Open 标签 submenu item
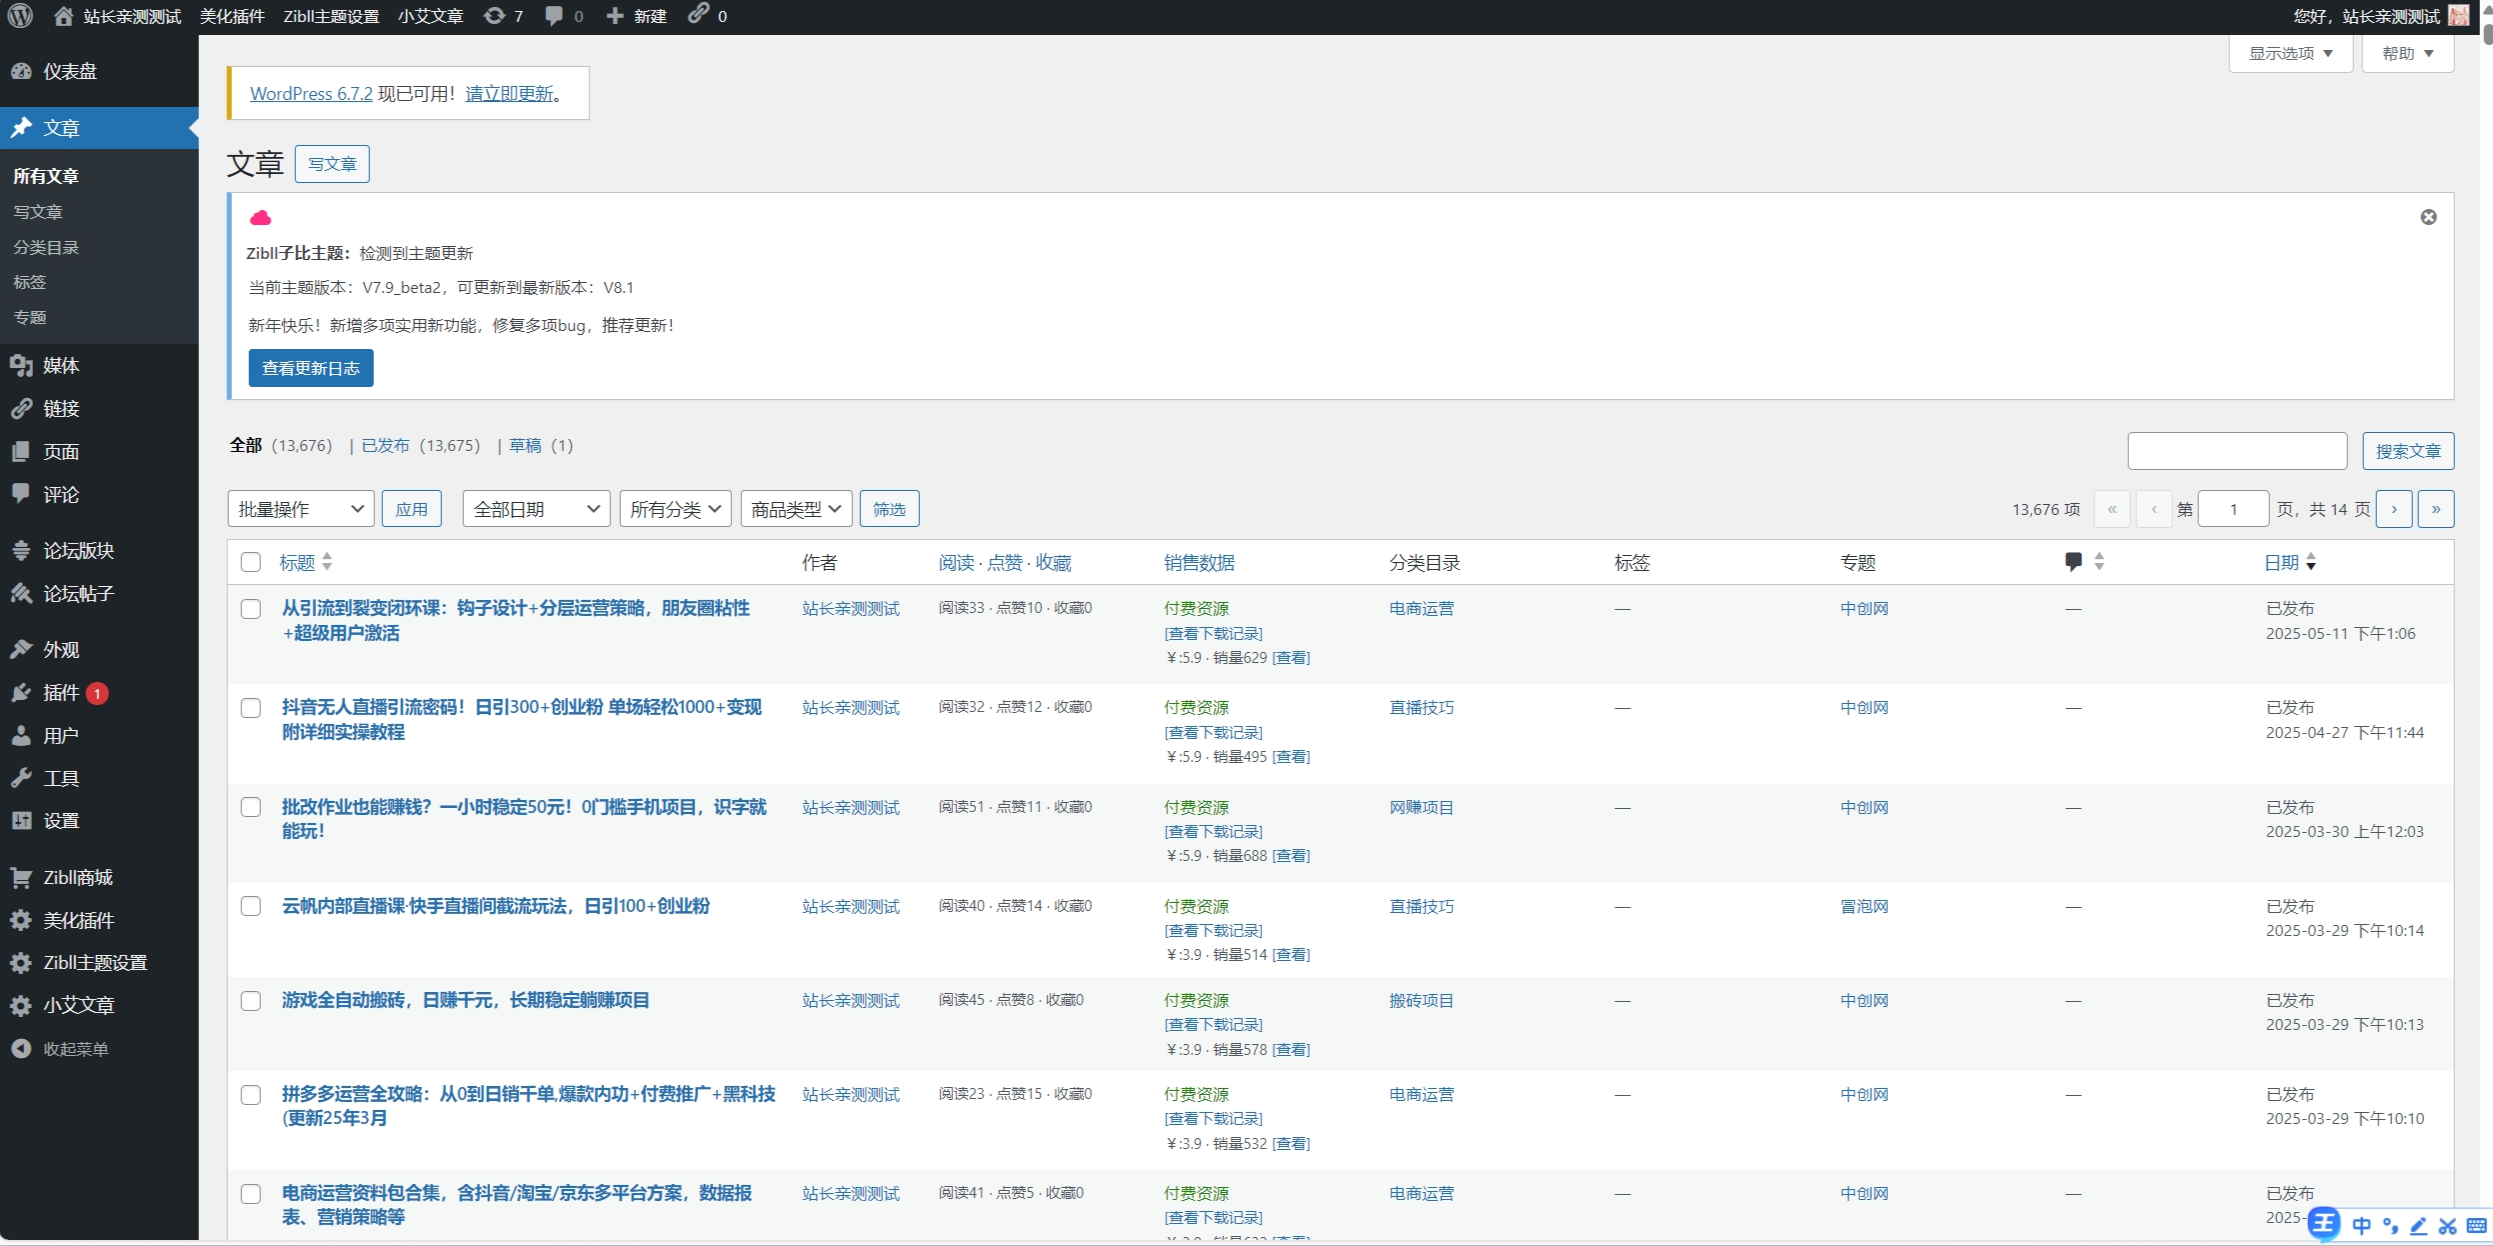 tap(30, 282)
